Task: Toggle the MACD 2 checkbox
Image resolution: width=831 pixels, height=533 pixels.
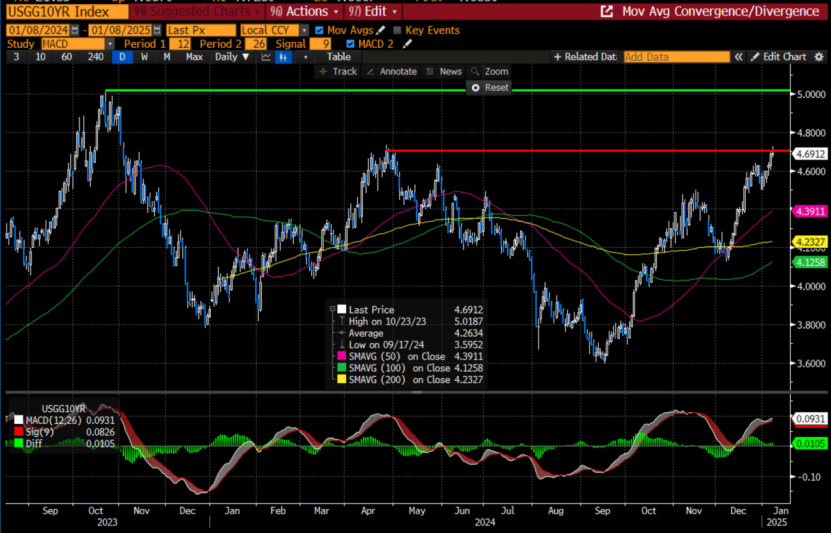Action: pos(348,44)
